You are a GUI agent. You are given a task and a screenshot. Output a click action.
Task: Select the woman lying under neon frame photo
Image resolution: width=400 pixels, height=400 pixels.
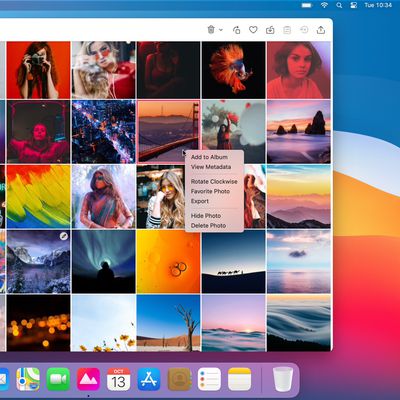38,132
